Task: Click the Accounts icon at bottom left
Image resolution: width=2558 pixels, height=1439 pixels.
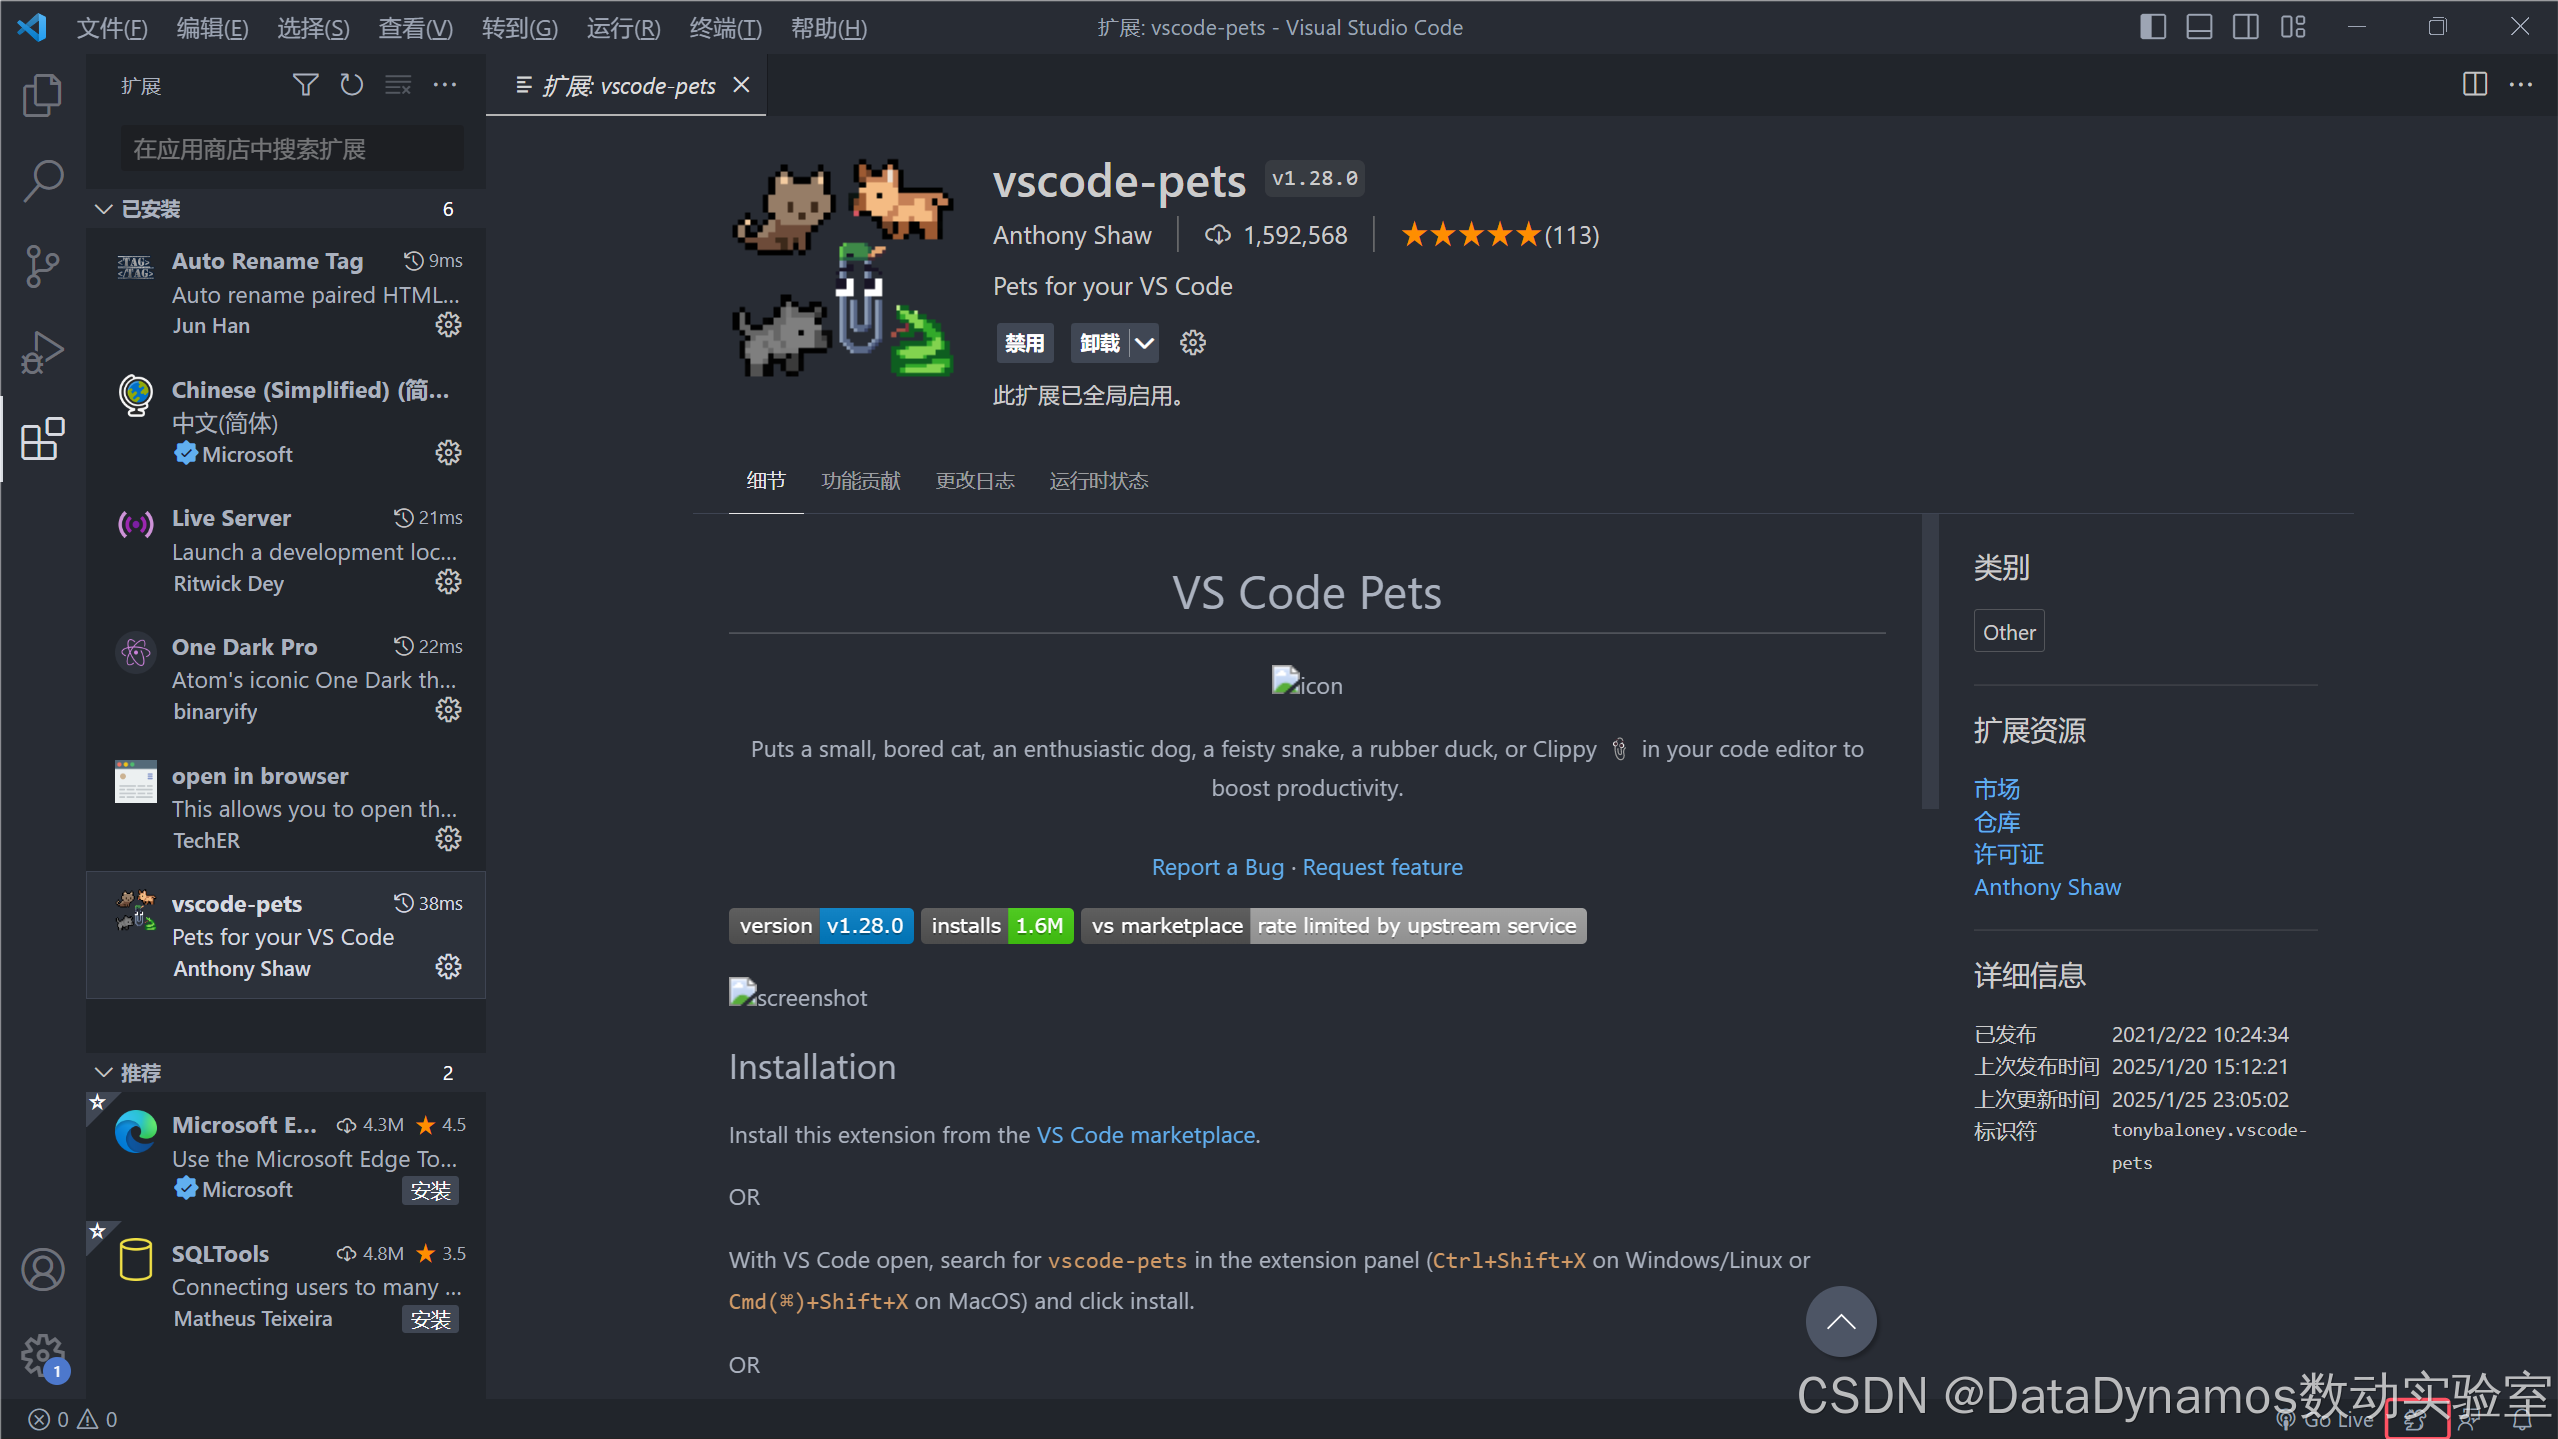Action: click(x=42, y=1269)
